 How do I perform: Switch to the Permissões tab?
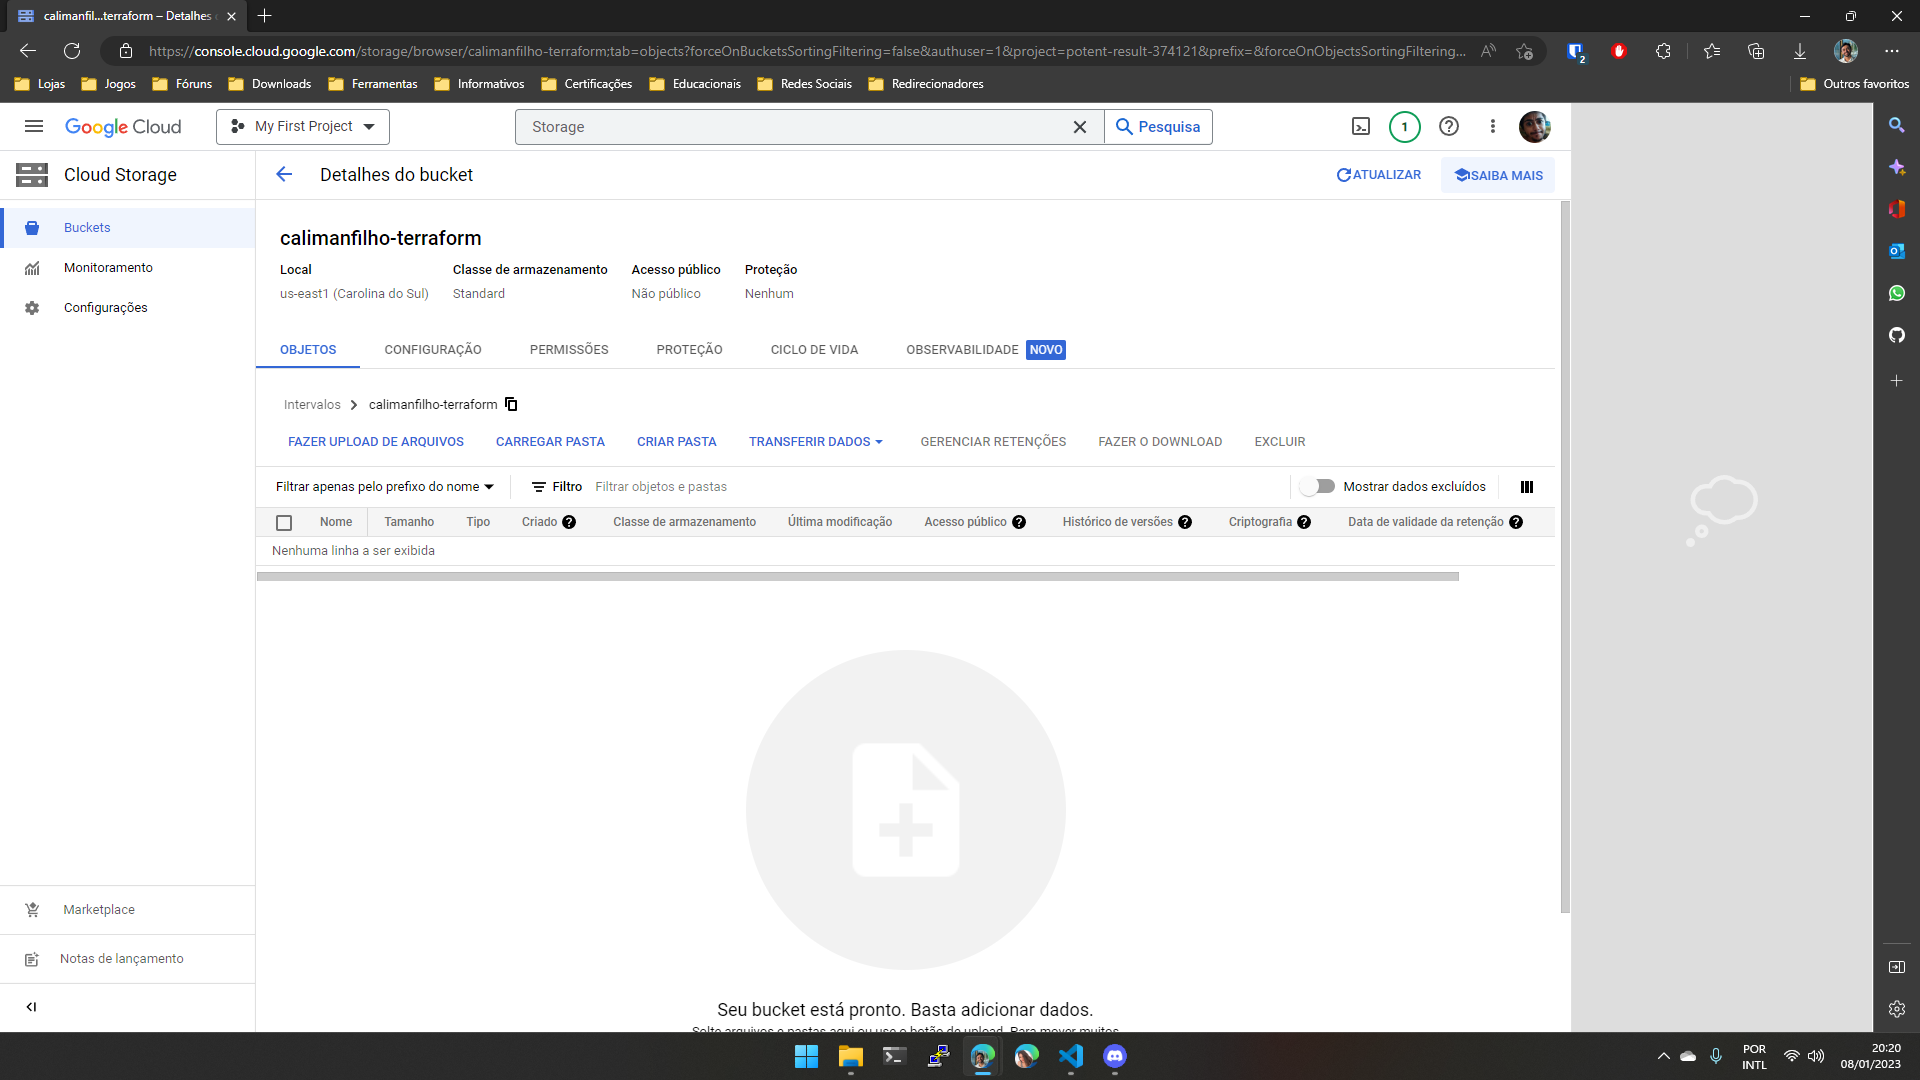(x=569, y=350)
